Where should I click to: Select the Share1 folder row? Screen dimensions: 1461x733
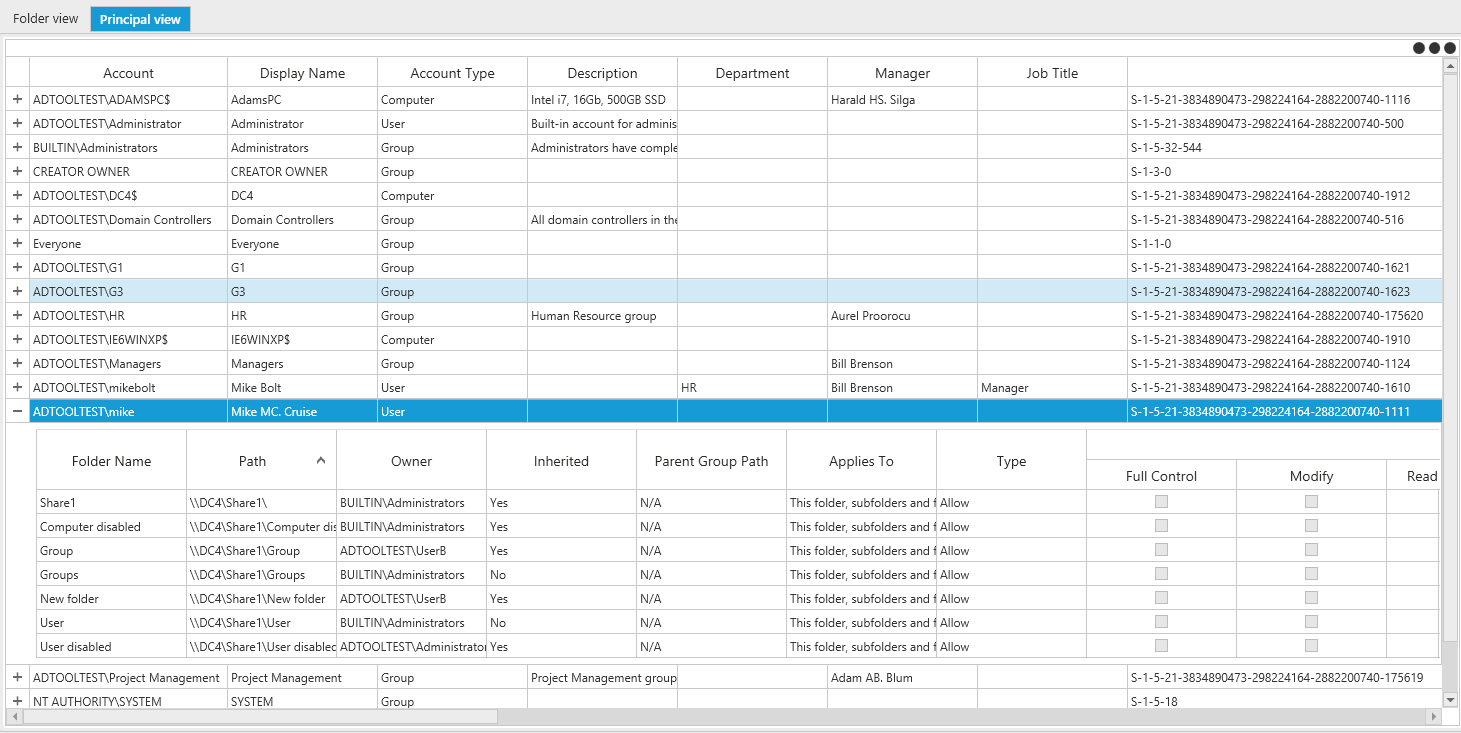pyautogui.click(x=737, y=502)
